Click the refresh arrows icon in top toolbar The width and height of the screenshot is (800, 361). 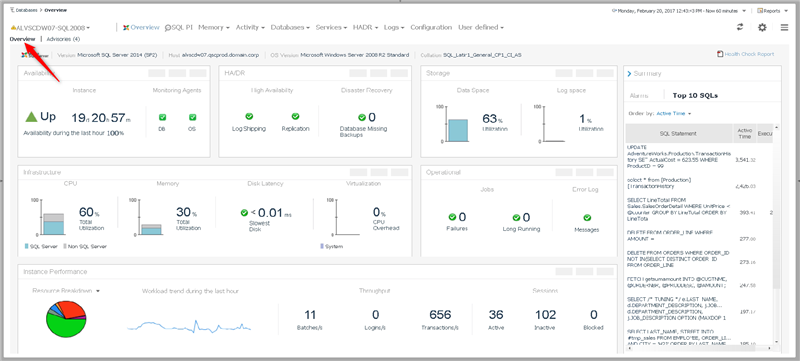740,28
